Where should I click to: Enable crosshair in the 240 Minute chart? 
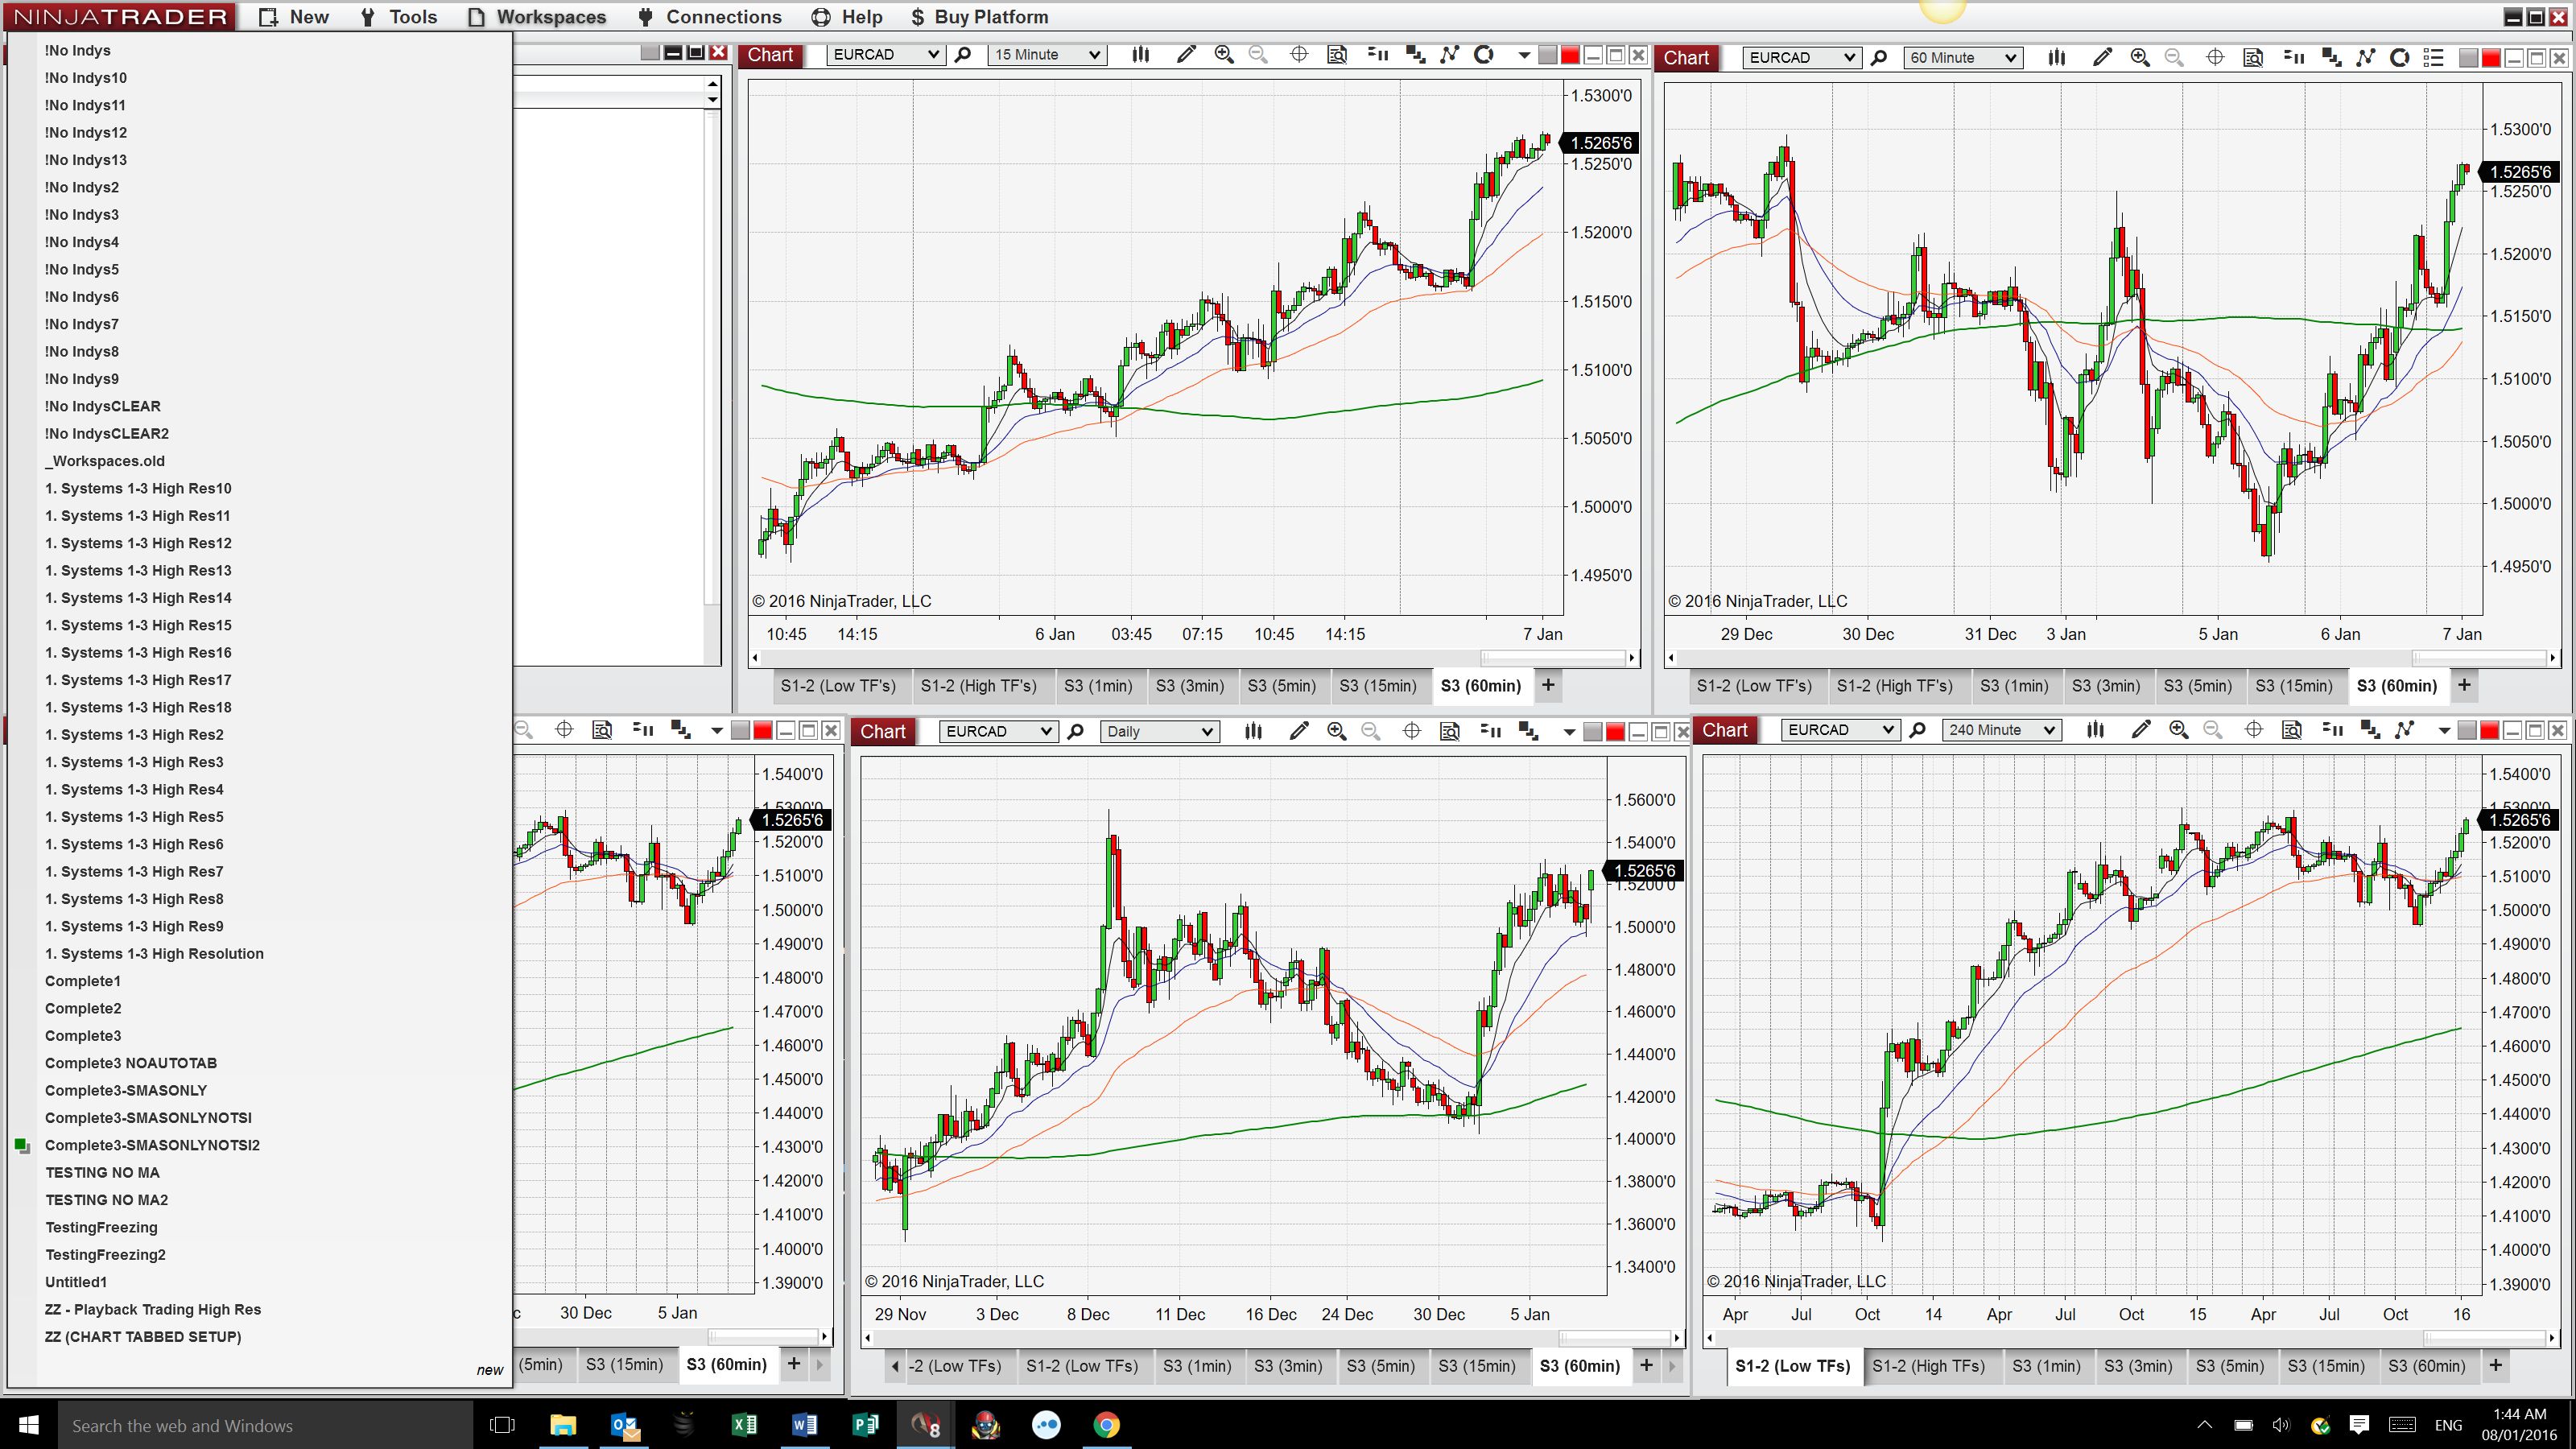[2253, 731]
